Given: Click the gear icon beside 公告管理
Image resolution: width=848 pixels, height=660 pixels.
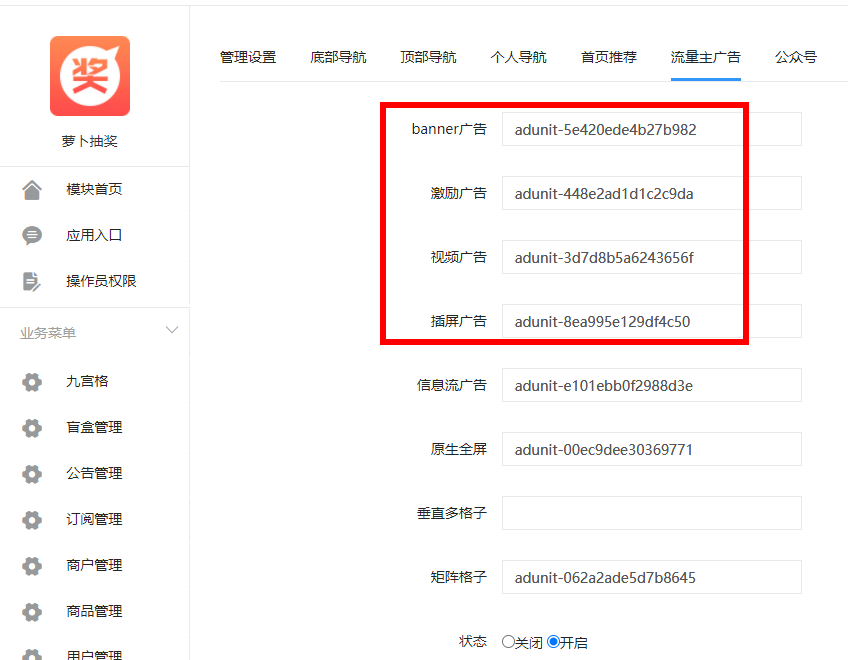Looking at the screenshot, I should 32,474.
